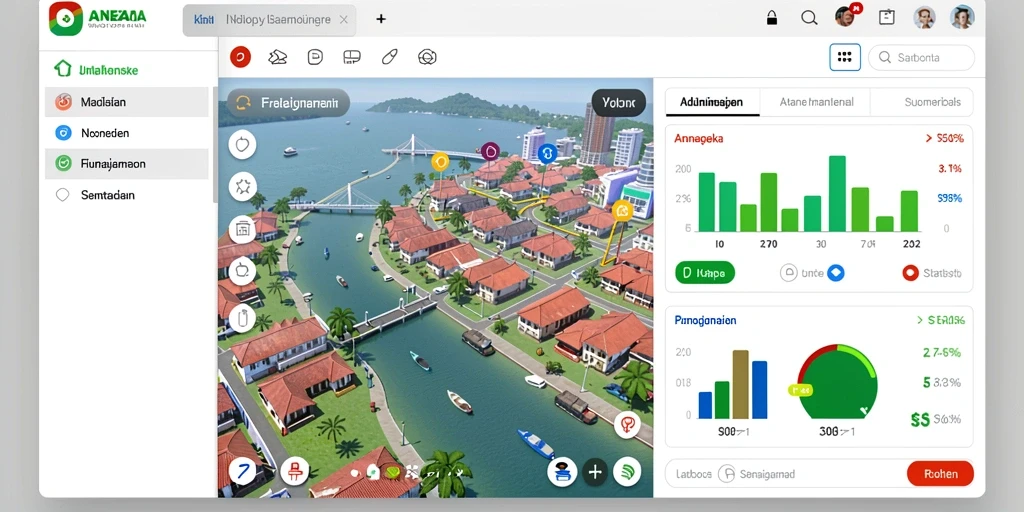Select the eraser tool in toolbar

click(x=390, y=57)
